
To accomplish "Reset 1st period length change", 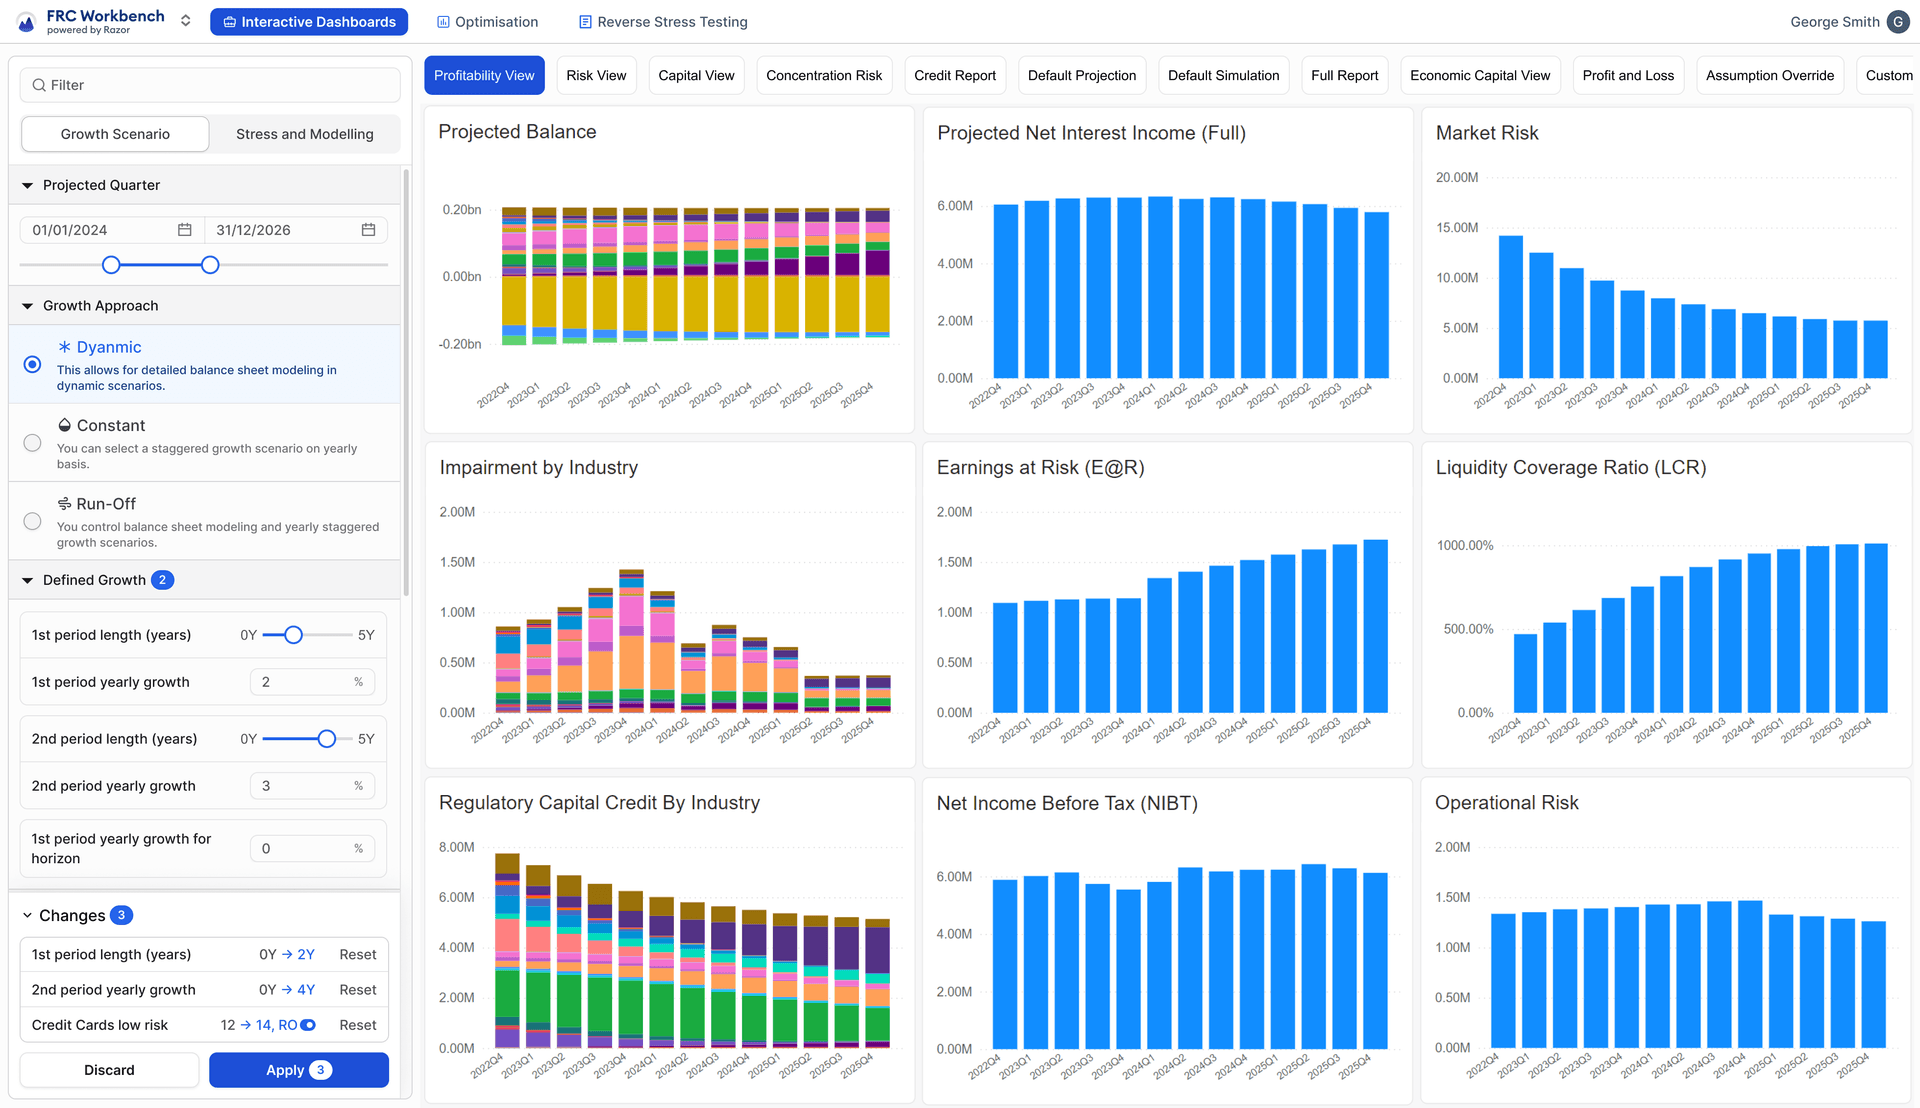I will [357, 955].
